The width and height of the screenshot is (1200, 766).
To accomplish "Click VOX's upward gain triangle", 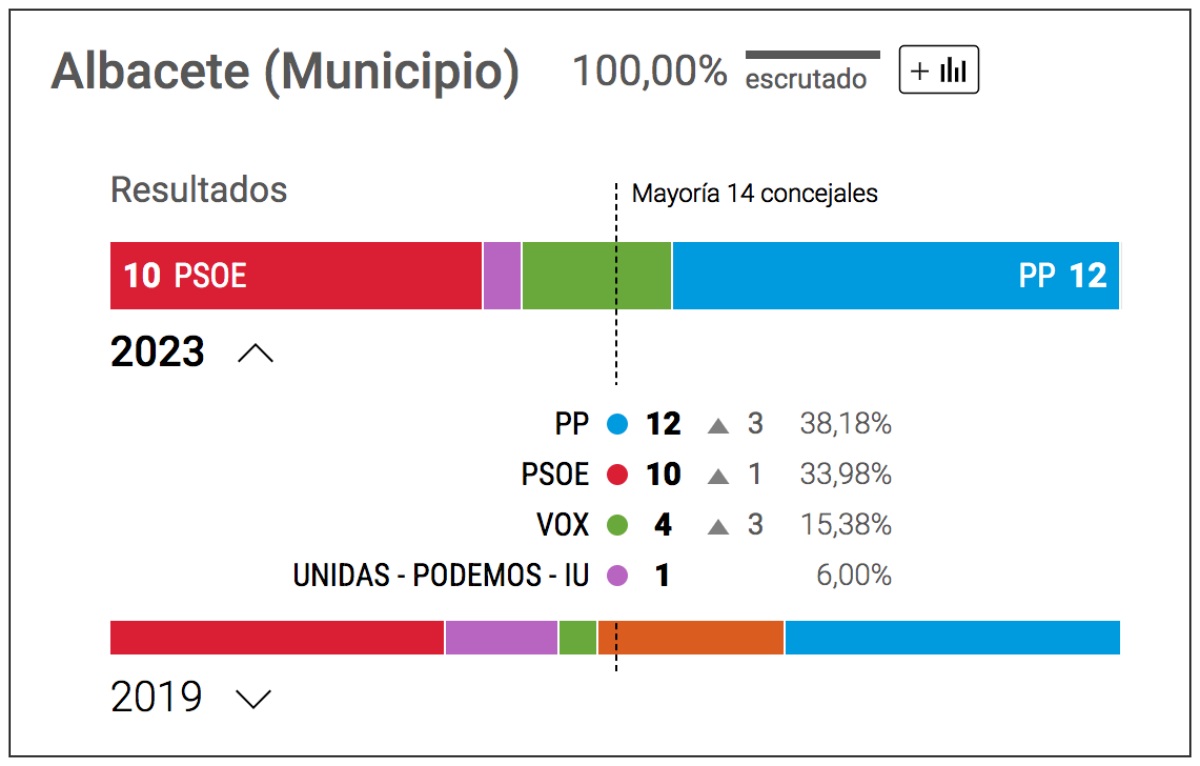I will tap(717, 526).
